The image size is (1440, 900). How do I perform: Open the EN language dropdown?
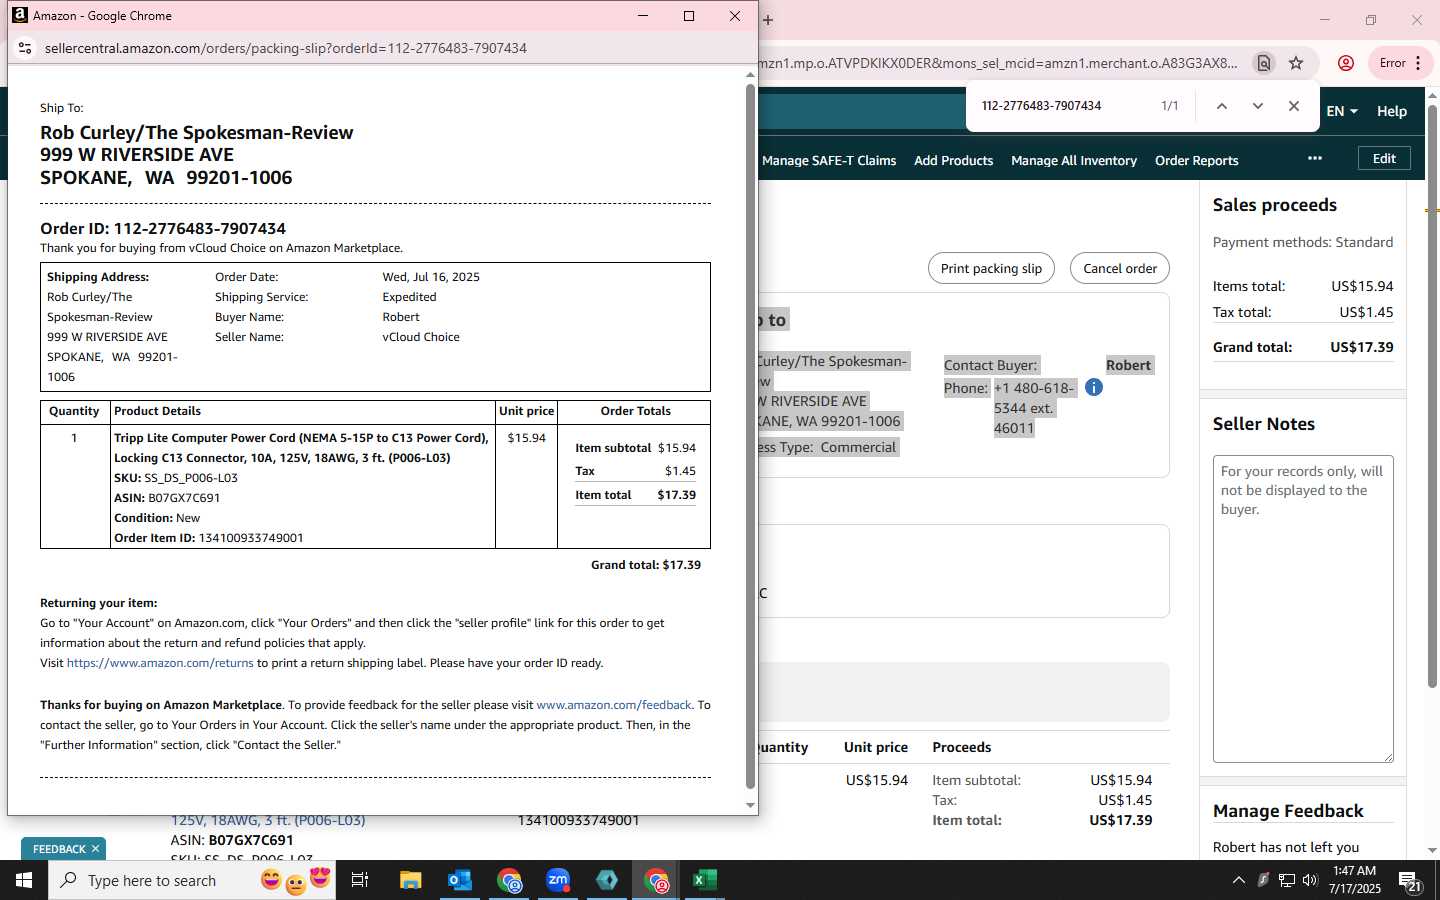[1342, 111]
